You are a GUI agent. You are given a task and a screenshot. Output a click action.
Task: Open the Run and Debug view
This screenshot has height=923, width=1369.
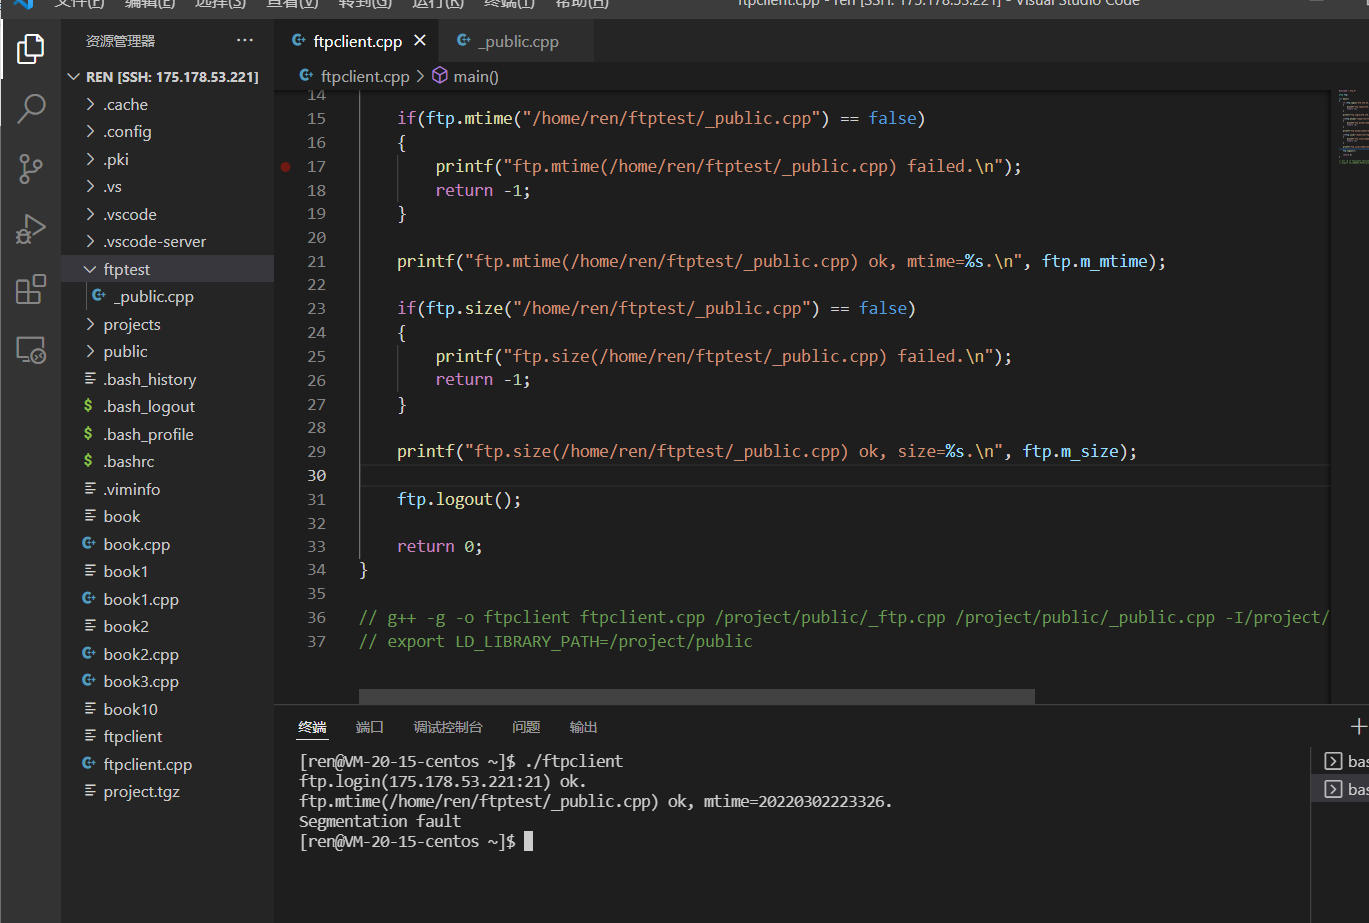coord(31,229)
